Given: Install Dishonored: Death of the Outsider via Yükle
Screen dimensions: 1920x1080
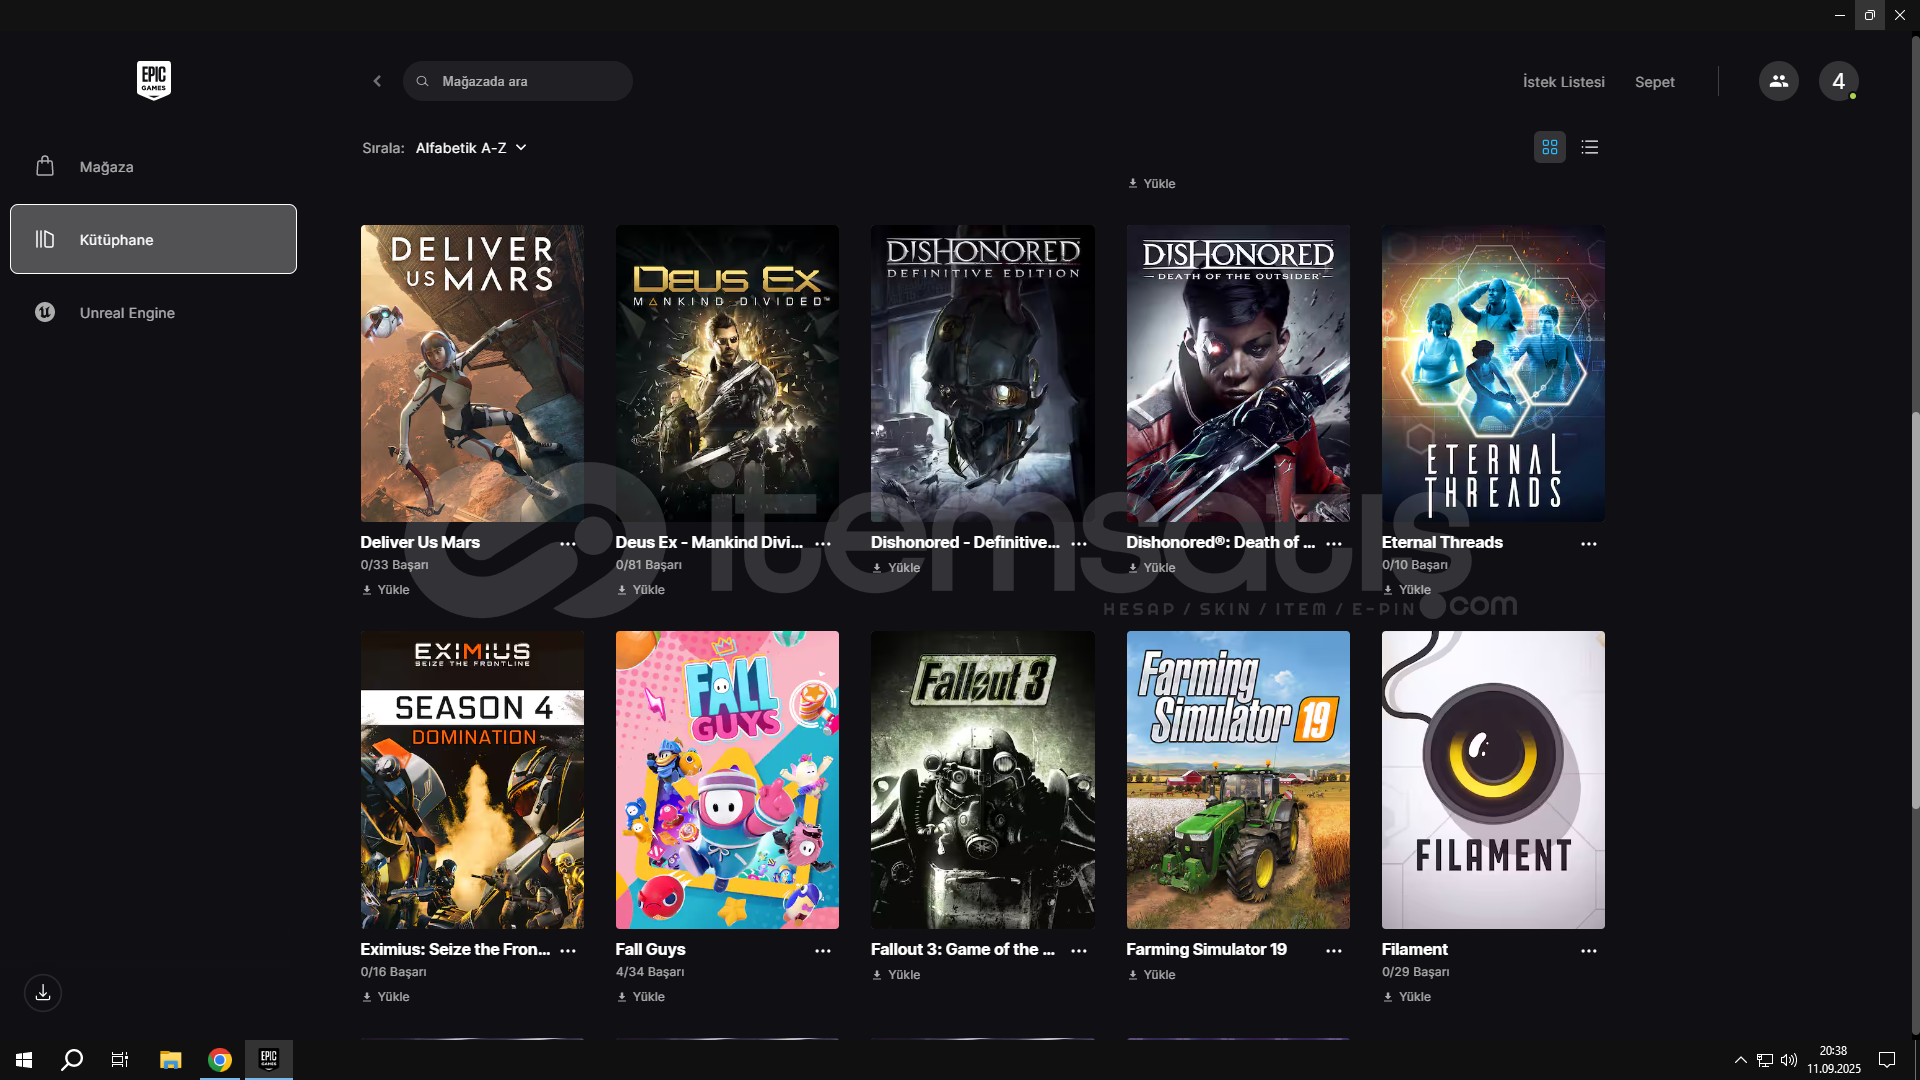Looking at the screenshot, I should click(x=1152, y=568).
